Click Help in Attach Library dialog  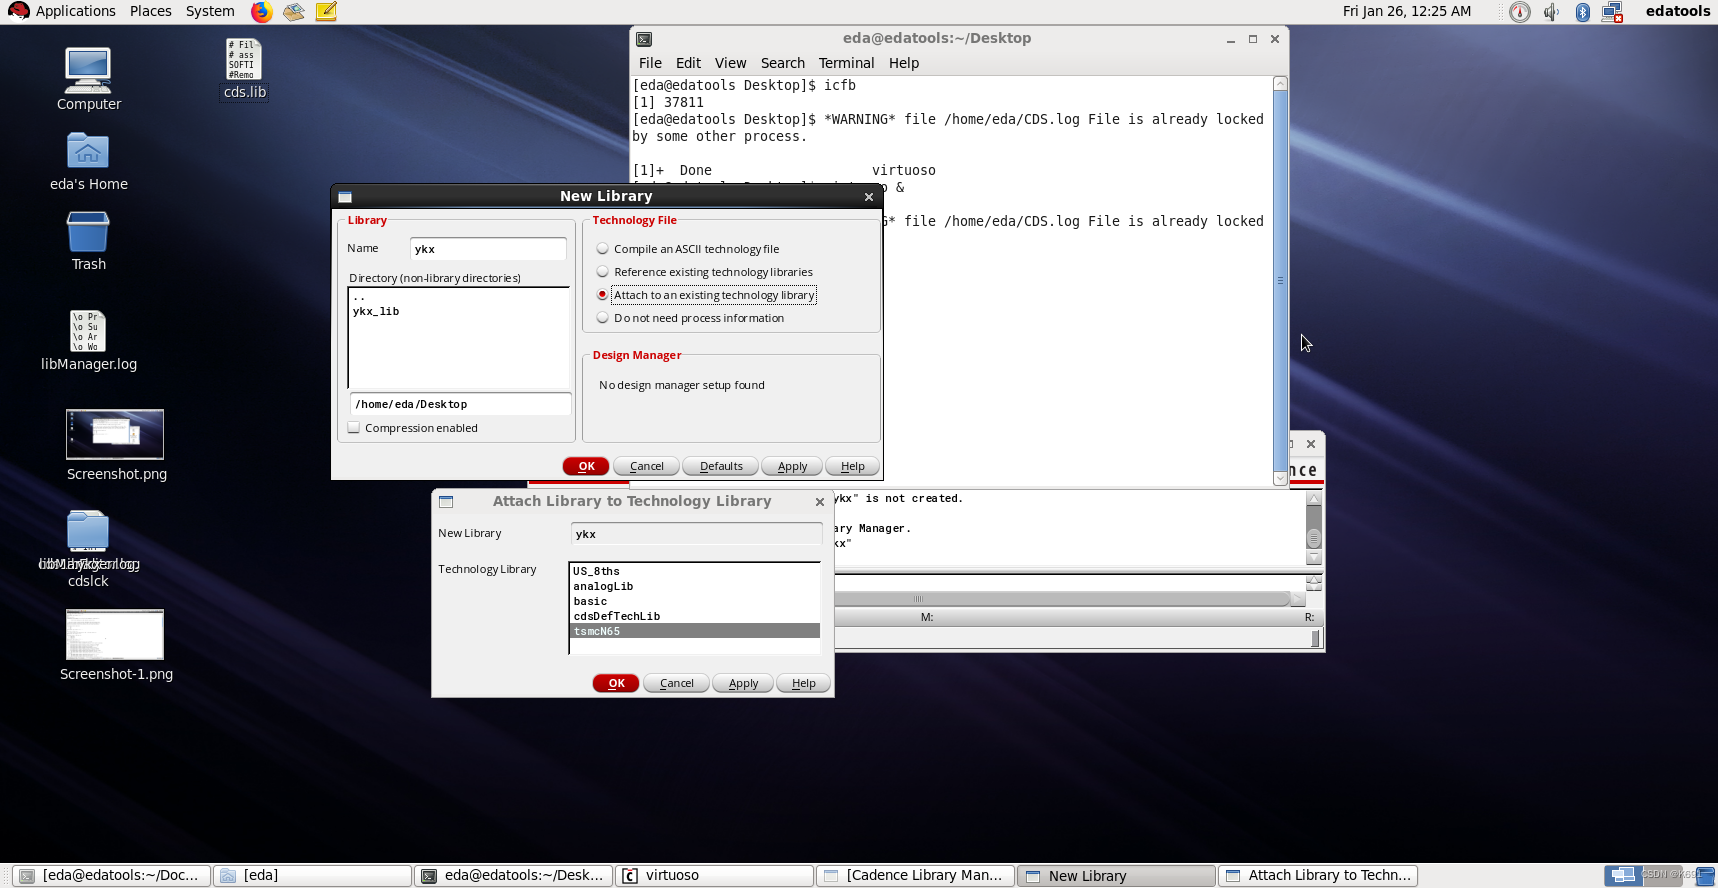[803, 683]
